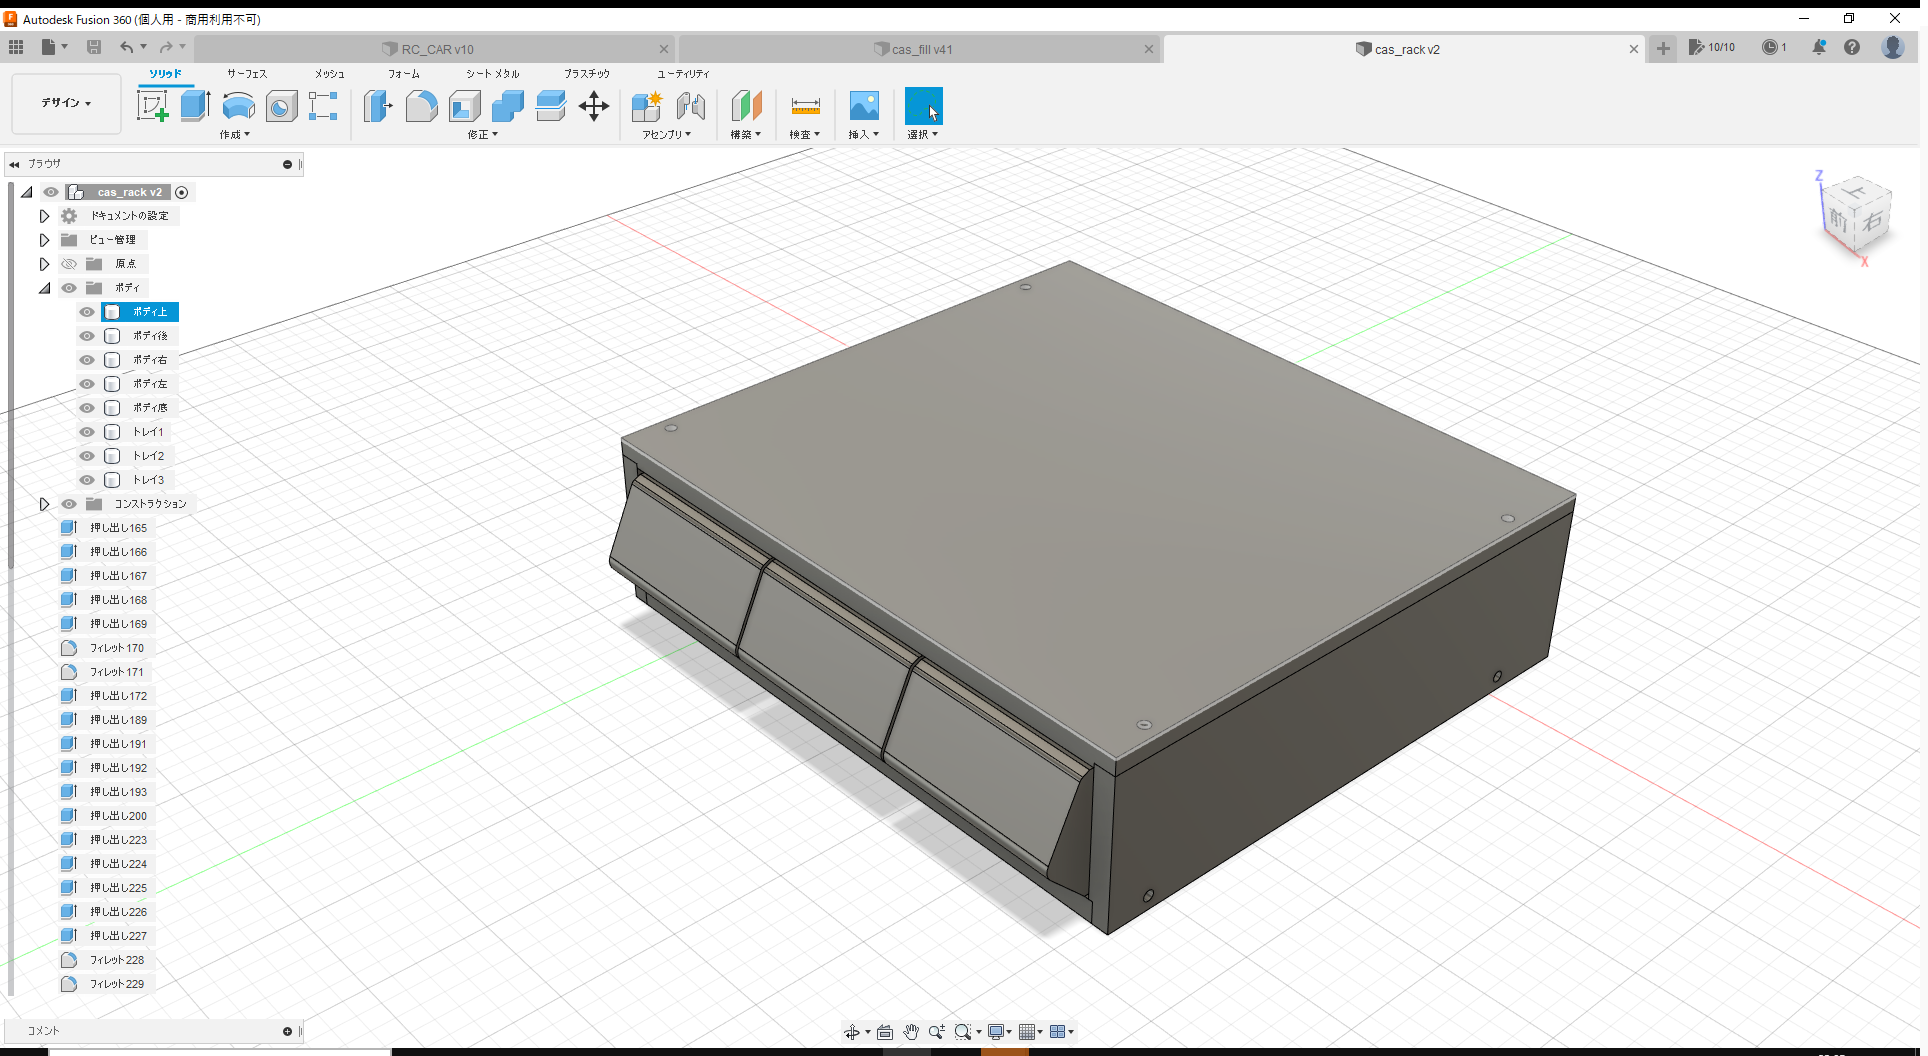Hide the ボディ上 body

(x=87, y=312)
